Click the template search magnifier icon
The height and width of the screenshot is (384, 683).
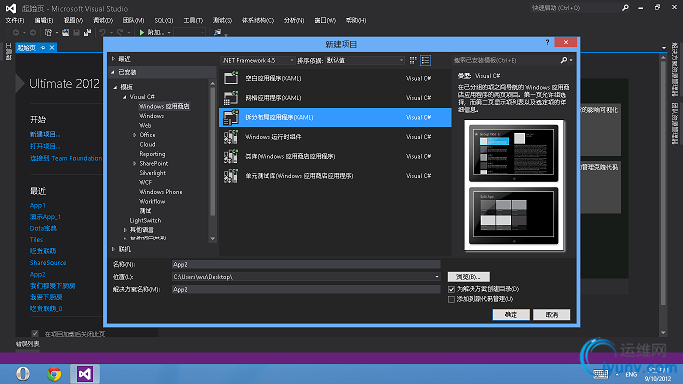(x=564, y=60)
